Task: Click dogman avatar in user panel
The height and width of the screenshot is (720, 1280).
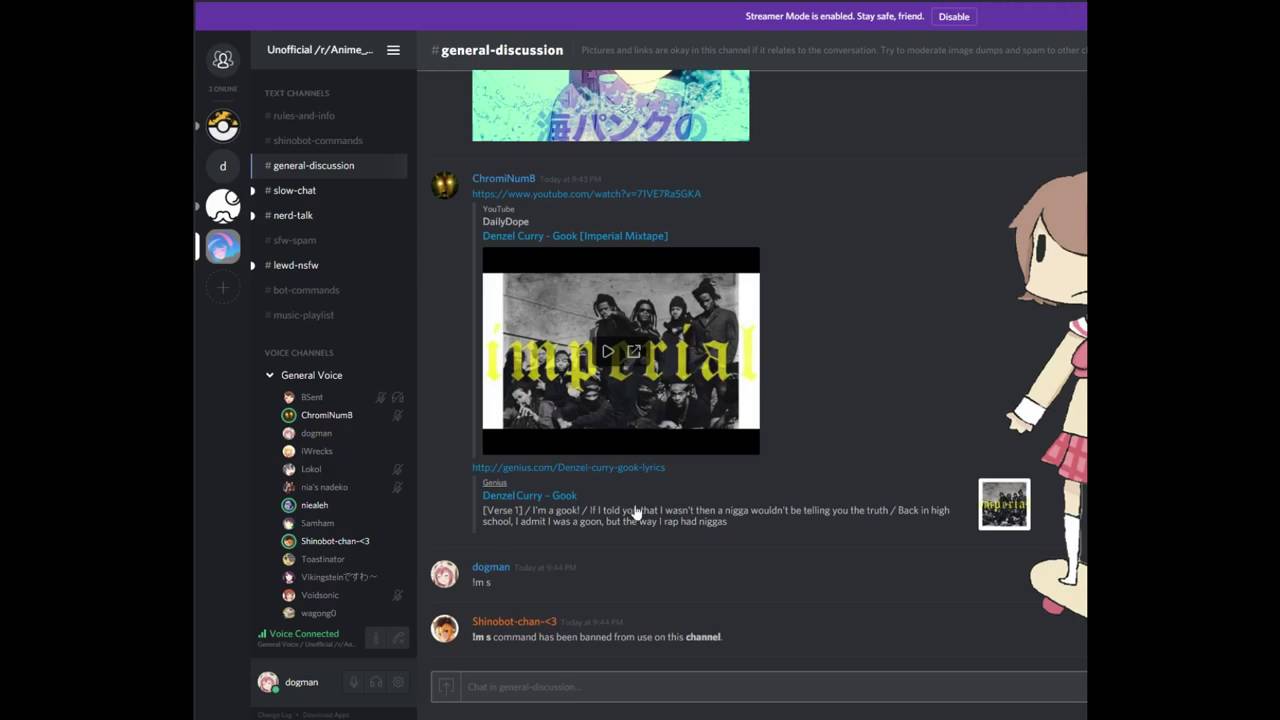Action: (267, 682)
